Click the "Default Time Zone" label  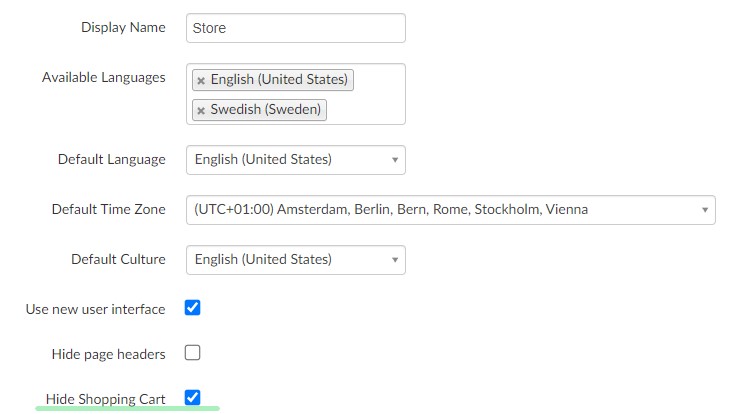coord(108,209)
